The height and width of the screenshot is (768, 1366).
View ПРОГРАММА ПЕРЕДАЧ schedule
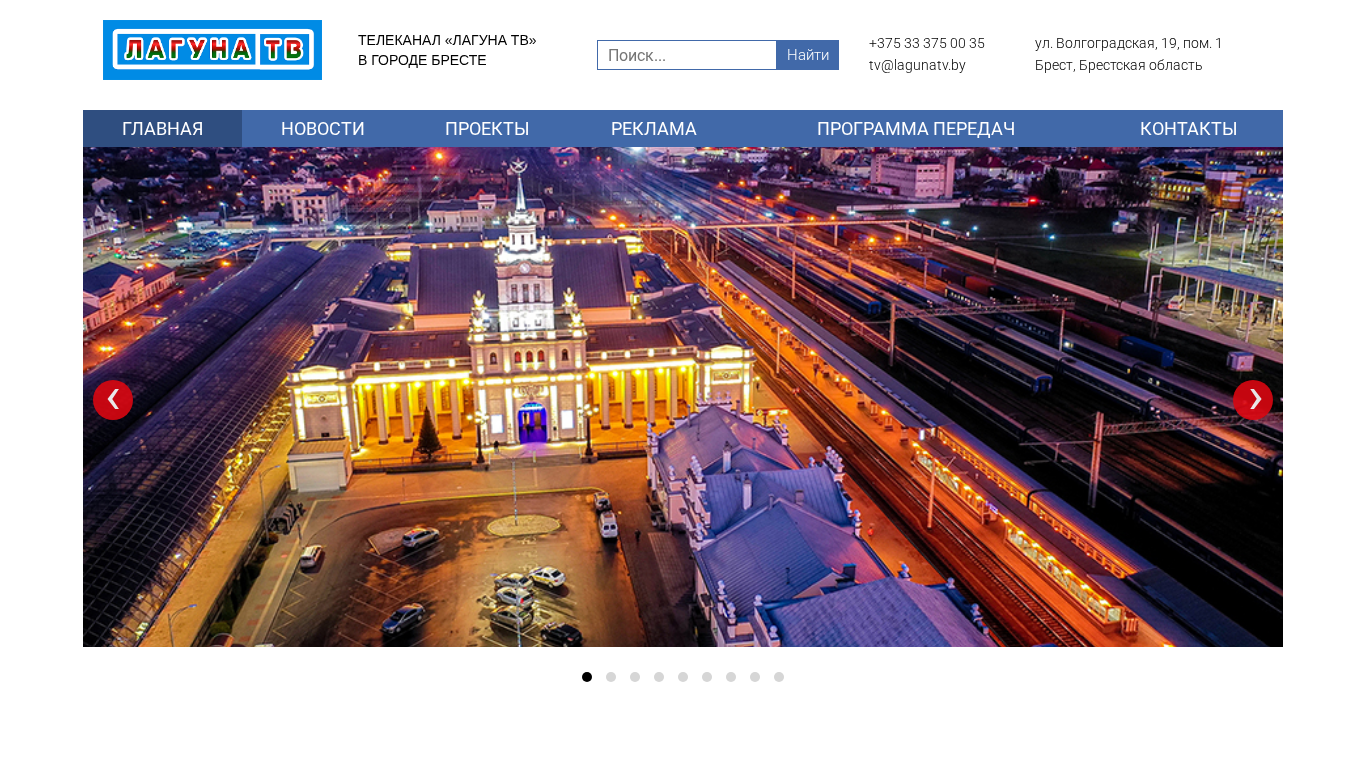click(x=915, y=129)
